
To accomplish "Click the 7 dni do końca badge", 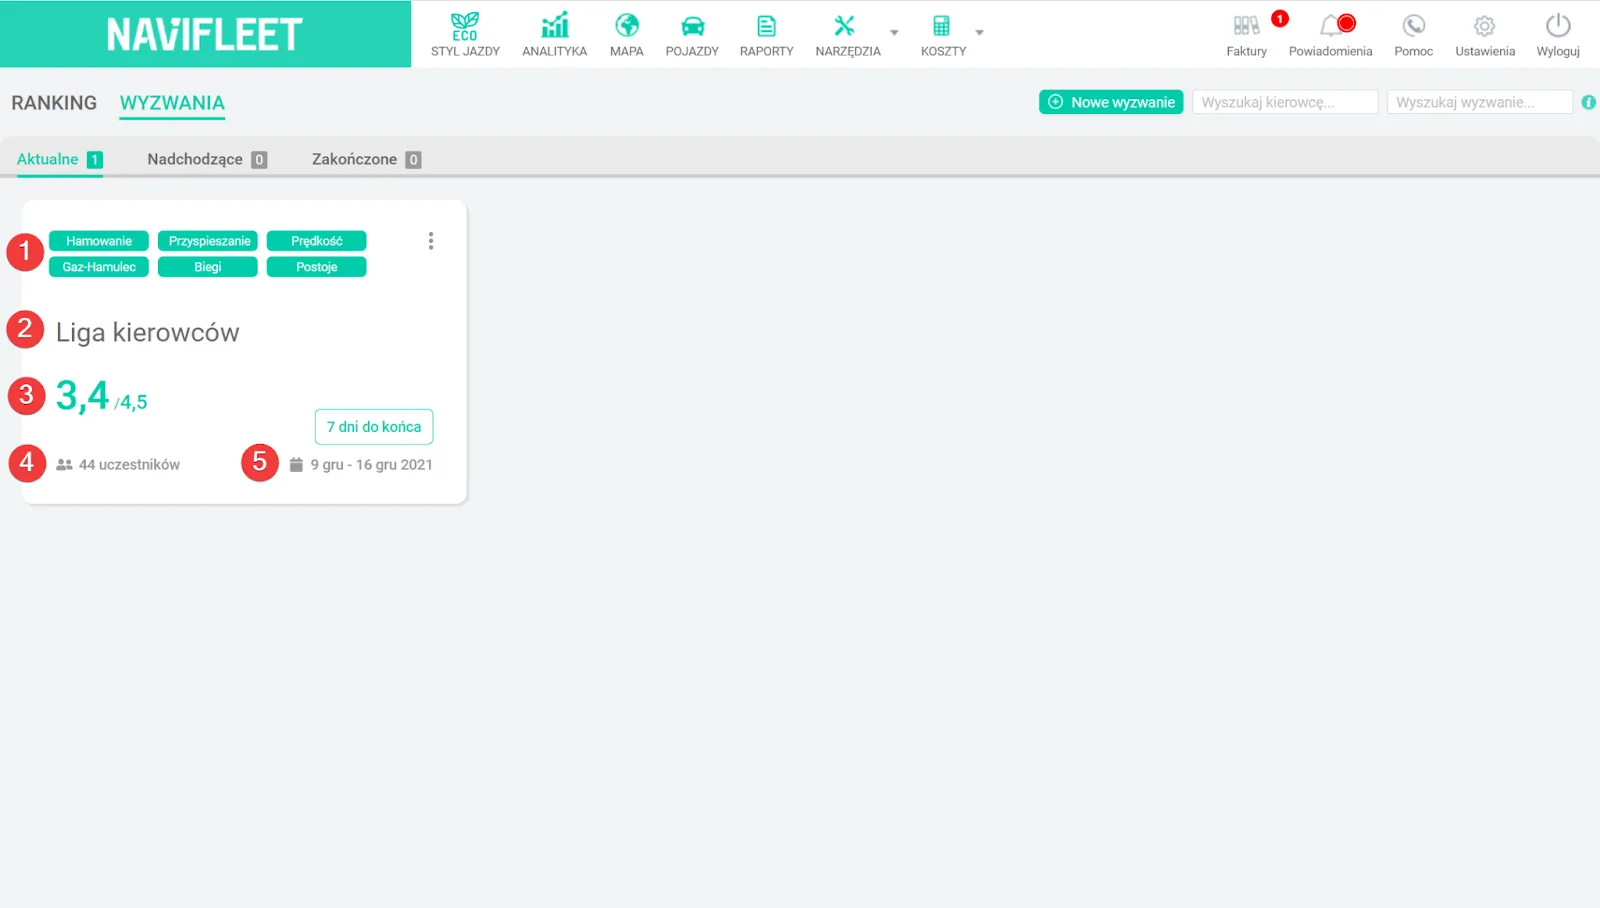I will 374,427.
